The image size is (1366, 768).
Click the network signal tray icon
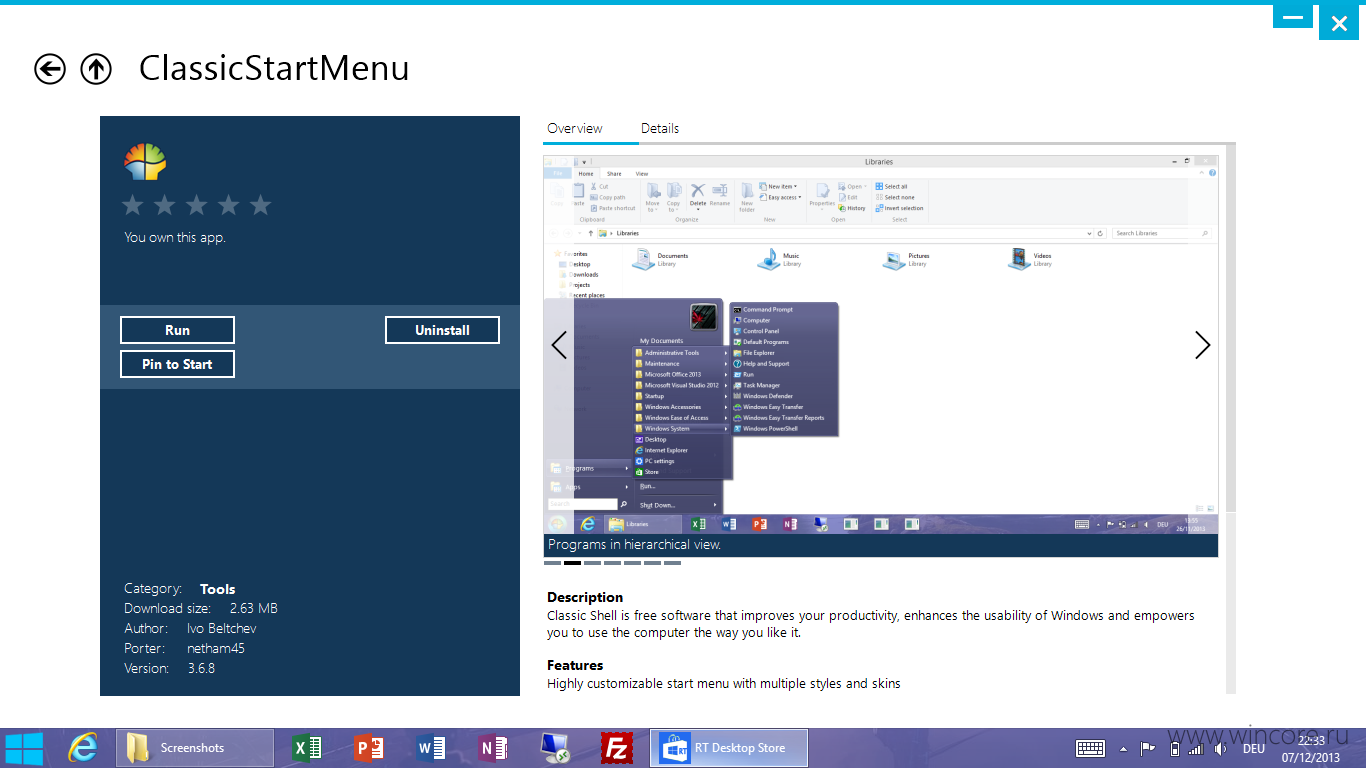[x=1195, y=748]
